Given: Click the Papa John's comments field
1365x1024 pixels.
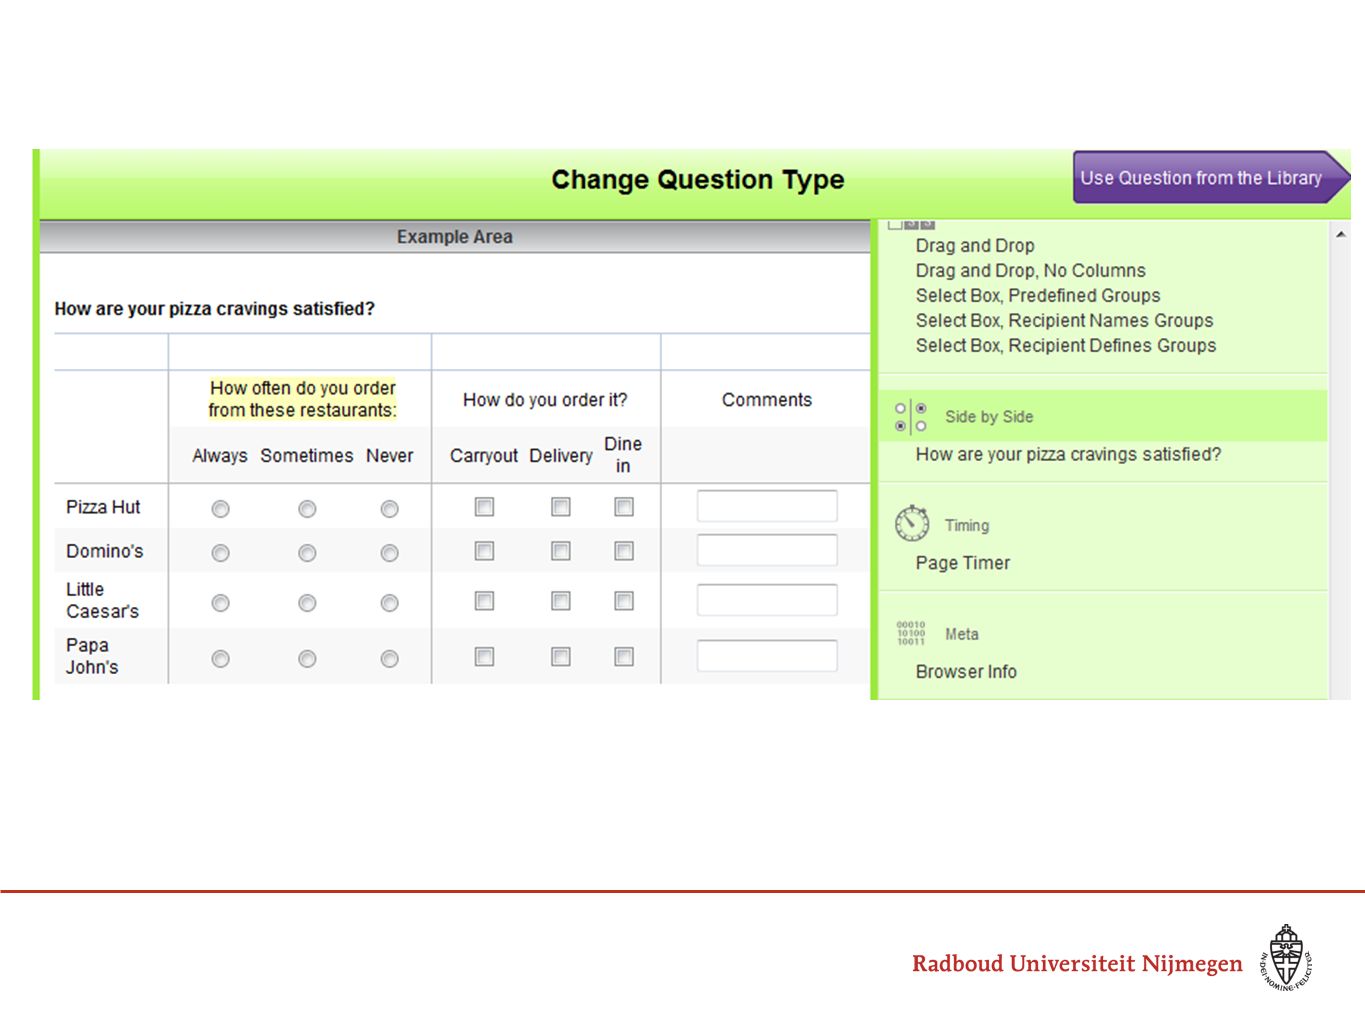Looking at the screenshot, I should 767,656.
